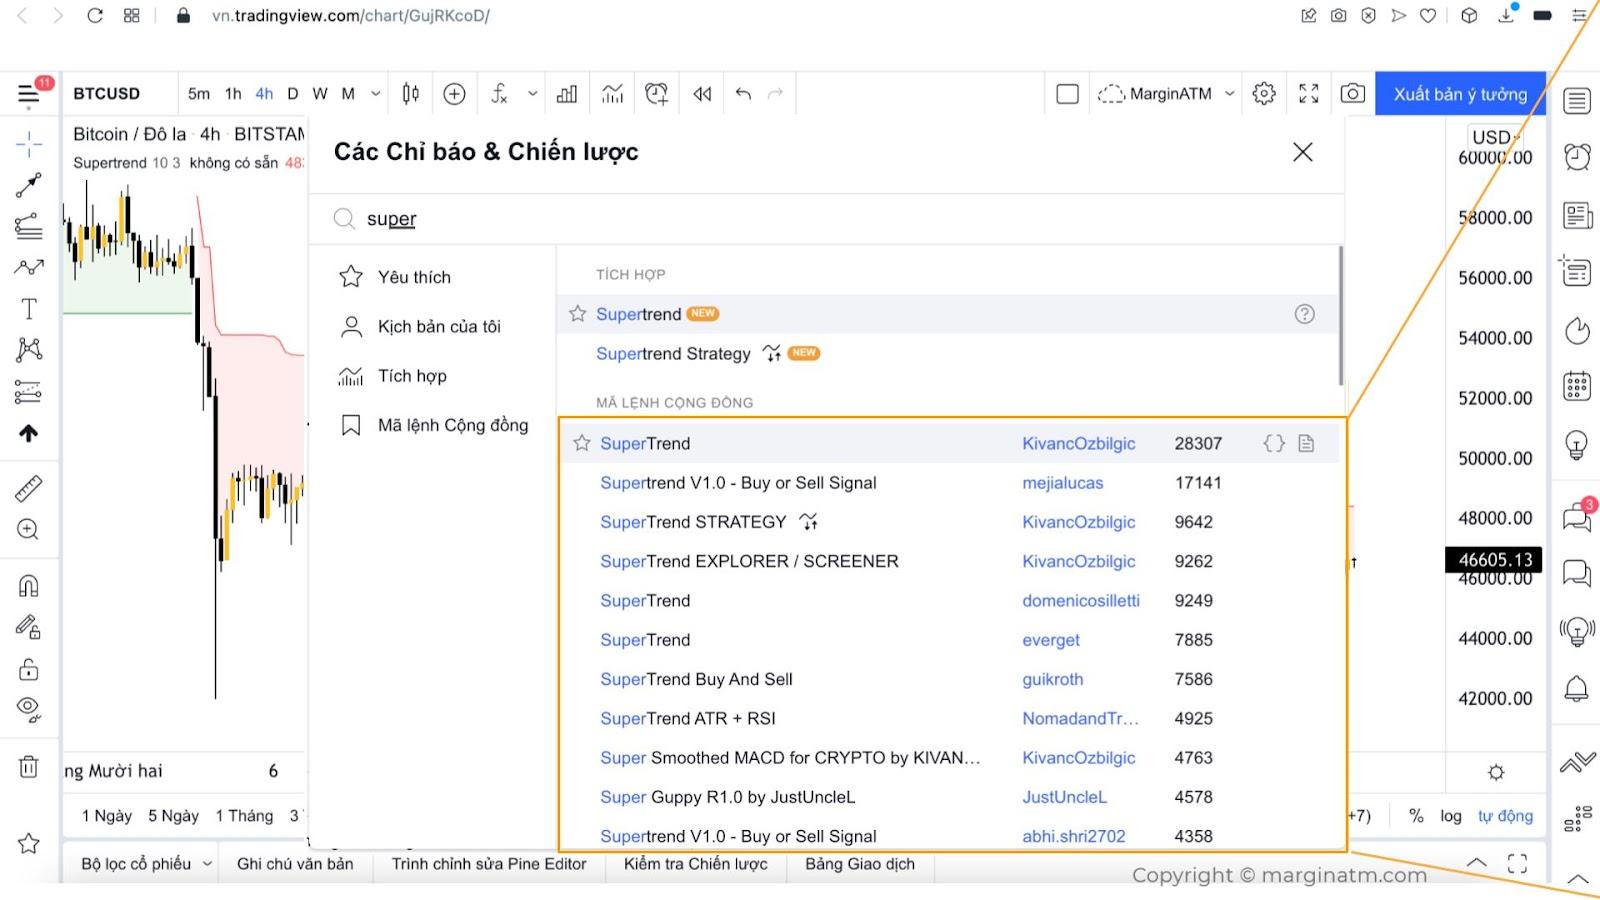View source code of SuperTrend script
Screen dimensions: 1600x900
1273,443
